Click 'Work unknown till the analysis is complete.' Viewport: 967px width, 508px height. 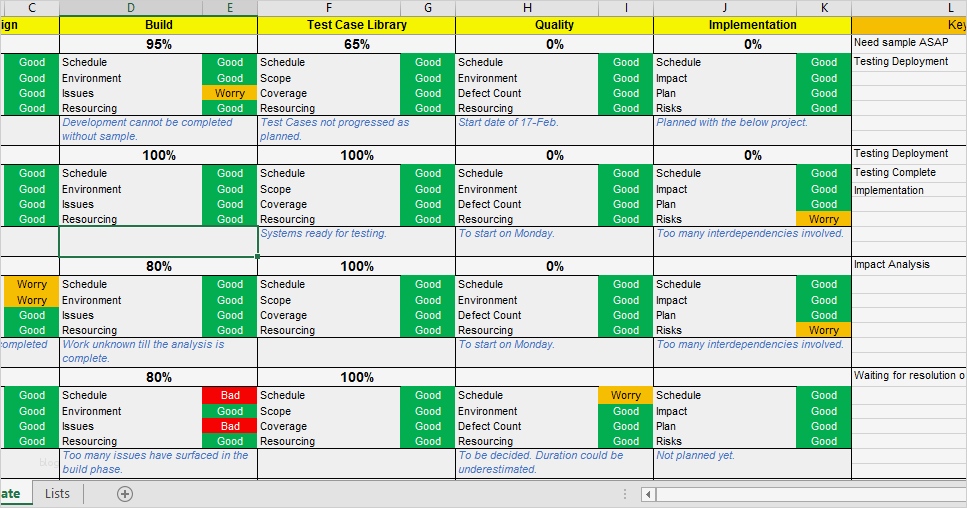click(x=158, y=352)
